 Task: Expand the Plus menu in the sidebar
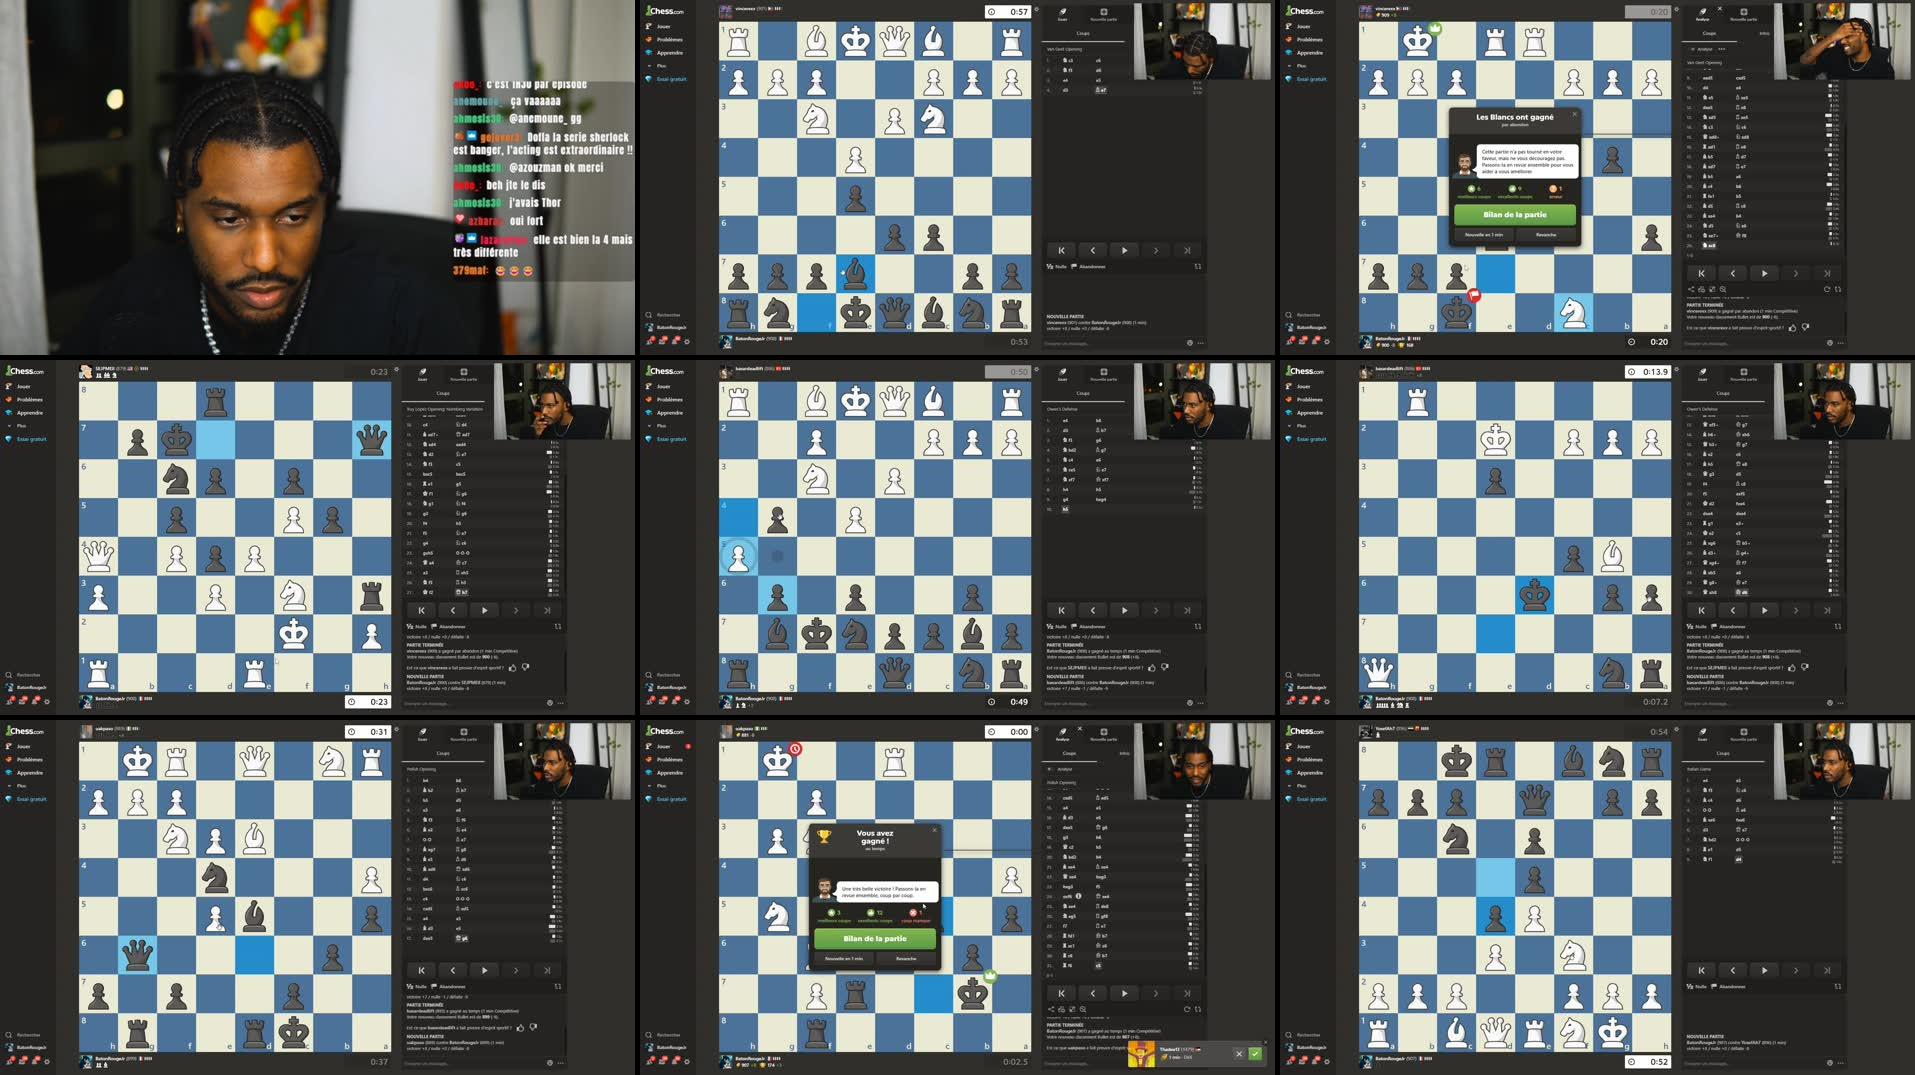pyautogui.click(x=649, y=66)
